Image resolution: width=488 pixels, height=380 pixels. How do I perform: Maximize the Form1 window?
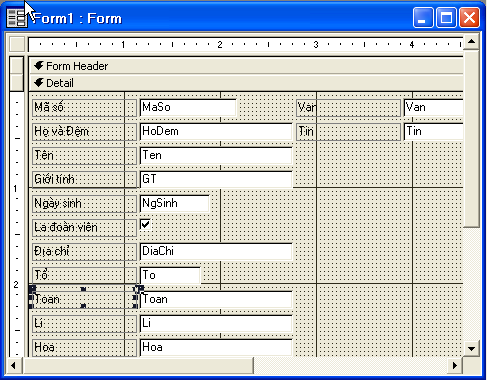446,17
